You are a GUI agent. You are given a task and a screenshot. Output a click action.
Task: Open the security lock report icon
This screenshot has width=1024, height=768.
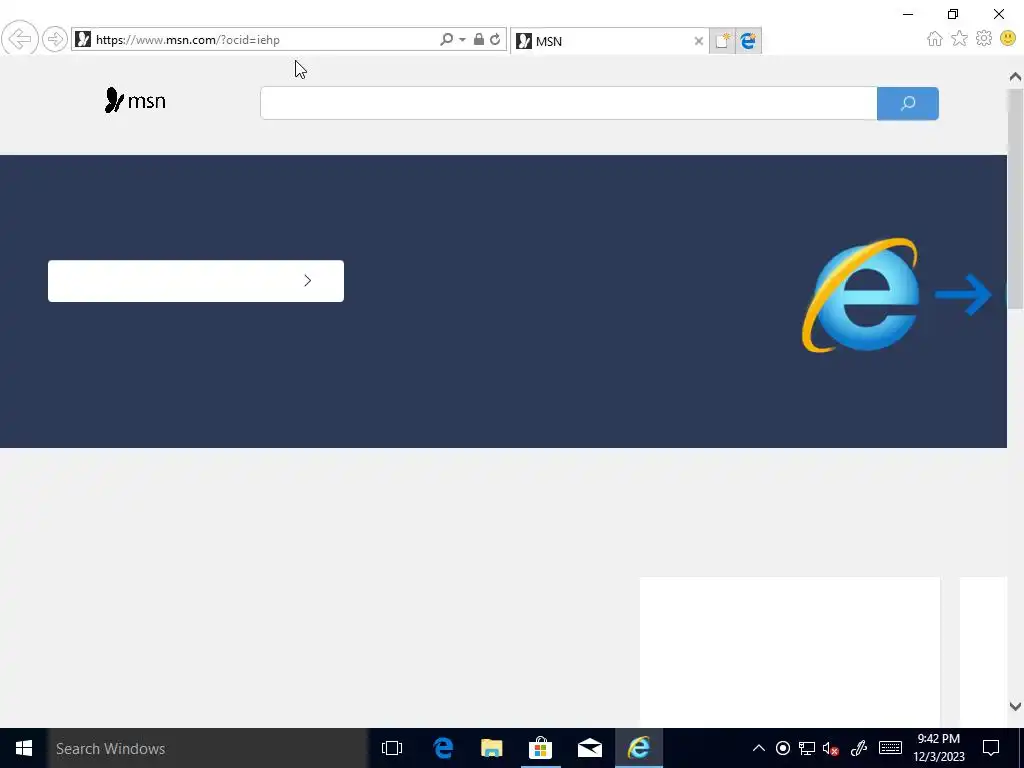coord(479,40)
